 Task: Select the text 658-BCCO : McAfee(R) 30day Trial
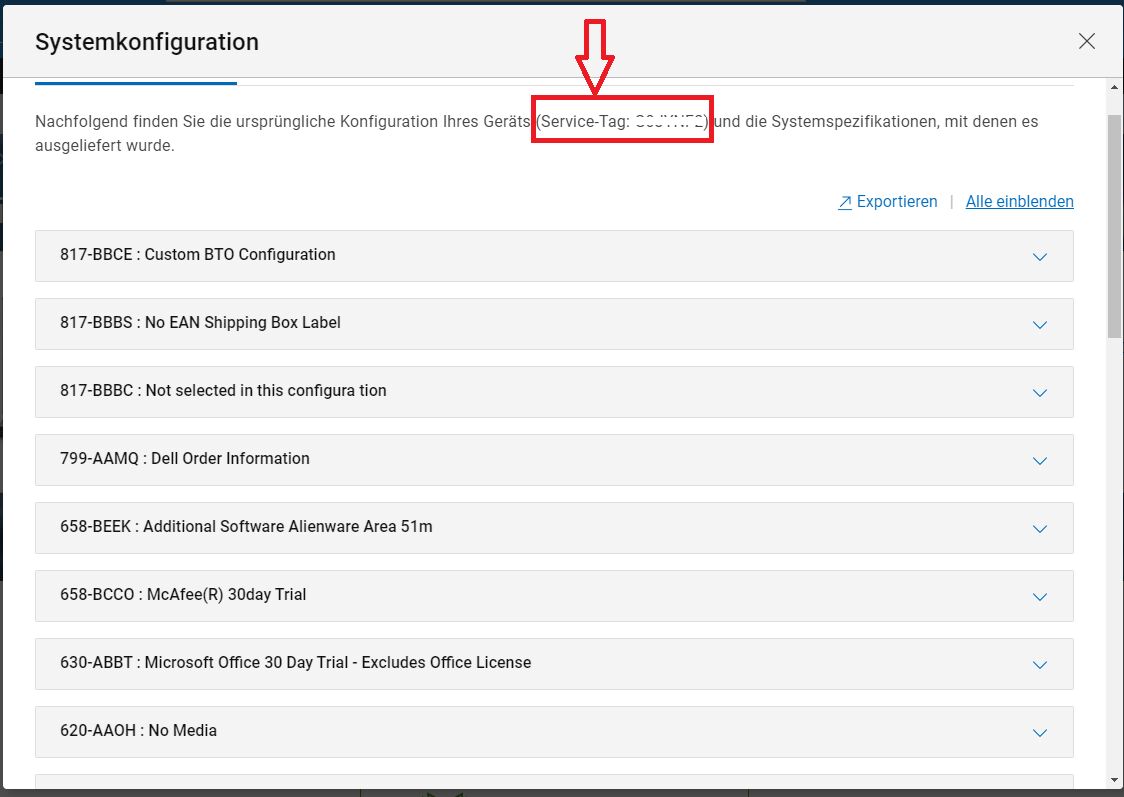[183, 595]
